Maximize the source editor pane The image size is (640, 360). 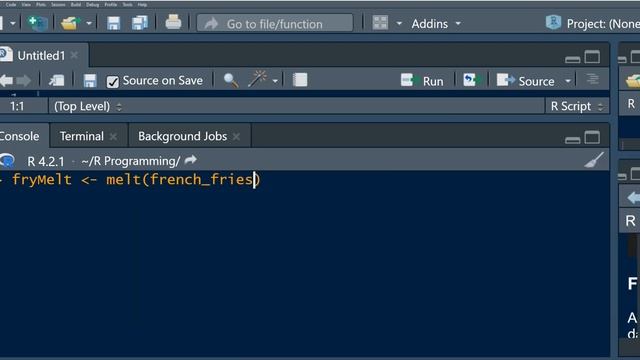click(x=592, y=57)
